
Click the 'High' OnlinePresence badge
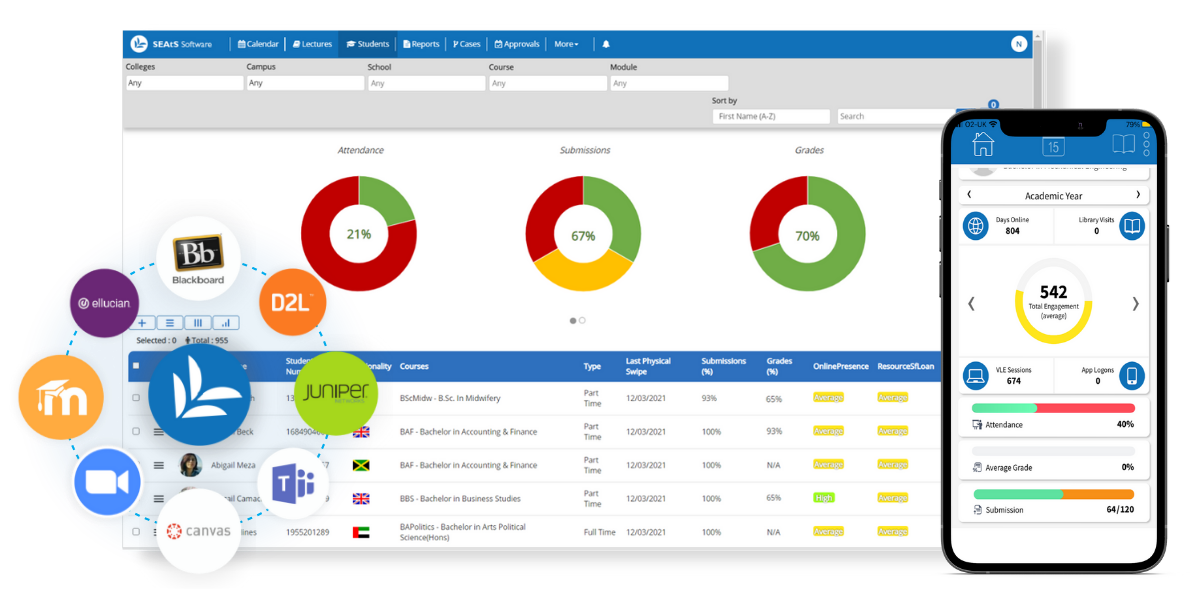click(x=823, y=498)
